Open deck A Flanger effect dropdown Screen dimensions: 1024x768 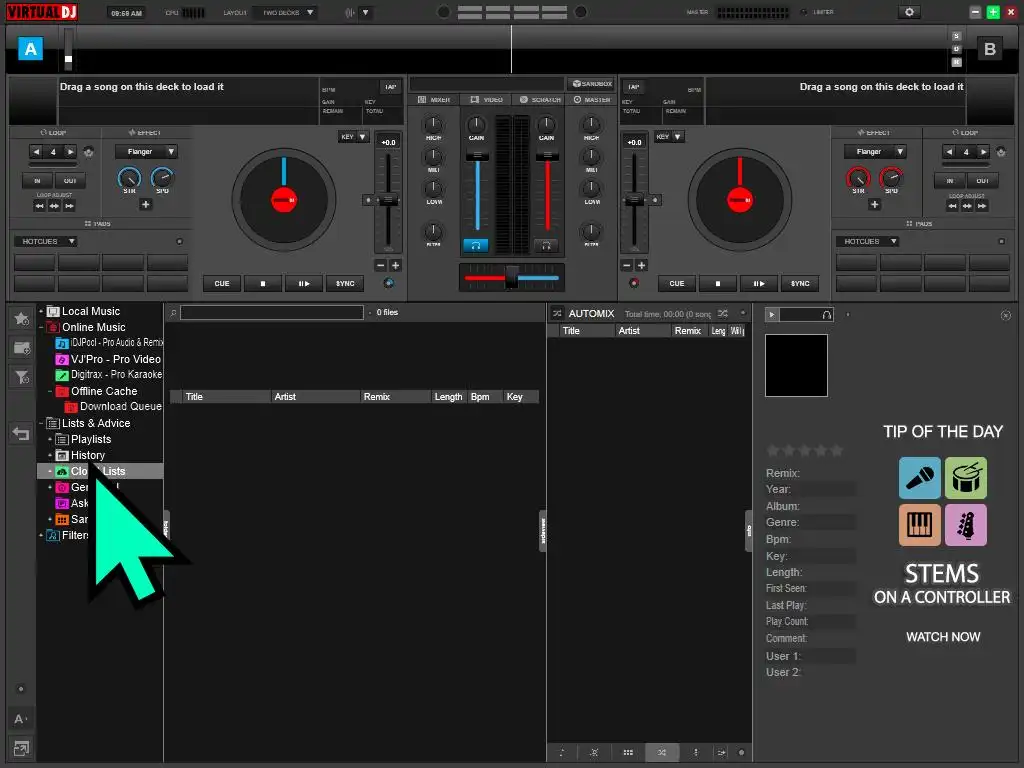click(146, 152)
